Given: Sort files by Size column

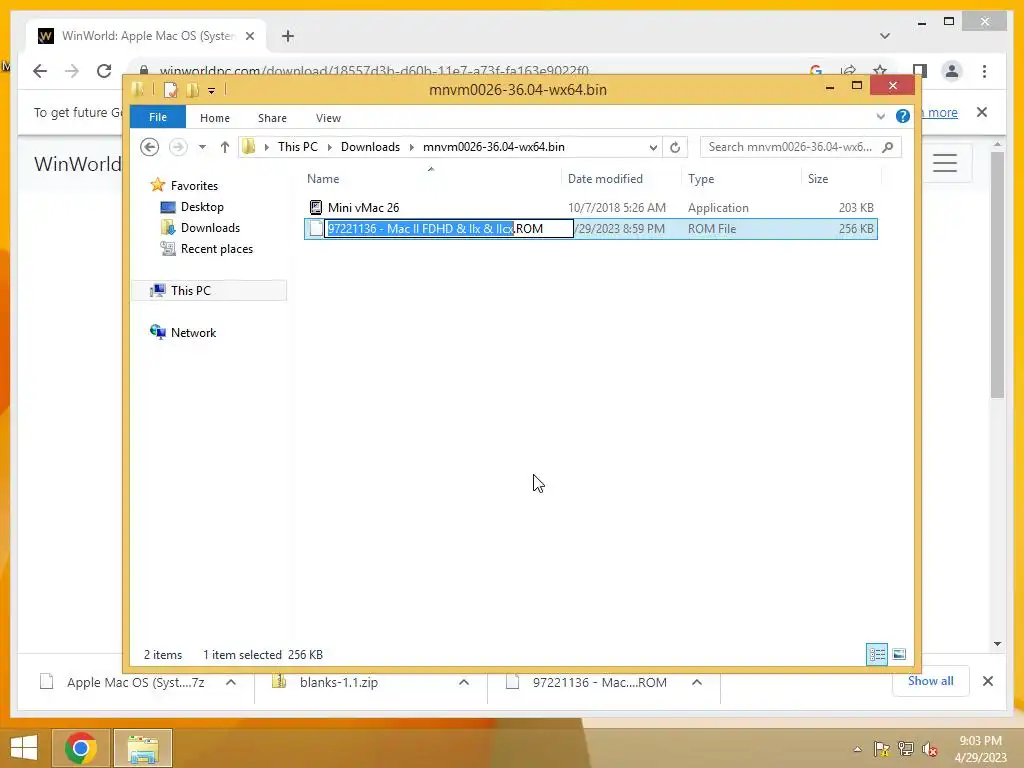Looking at the screenshot, I should 841,178.
